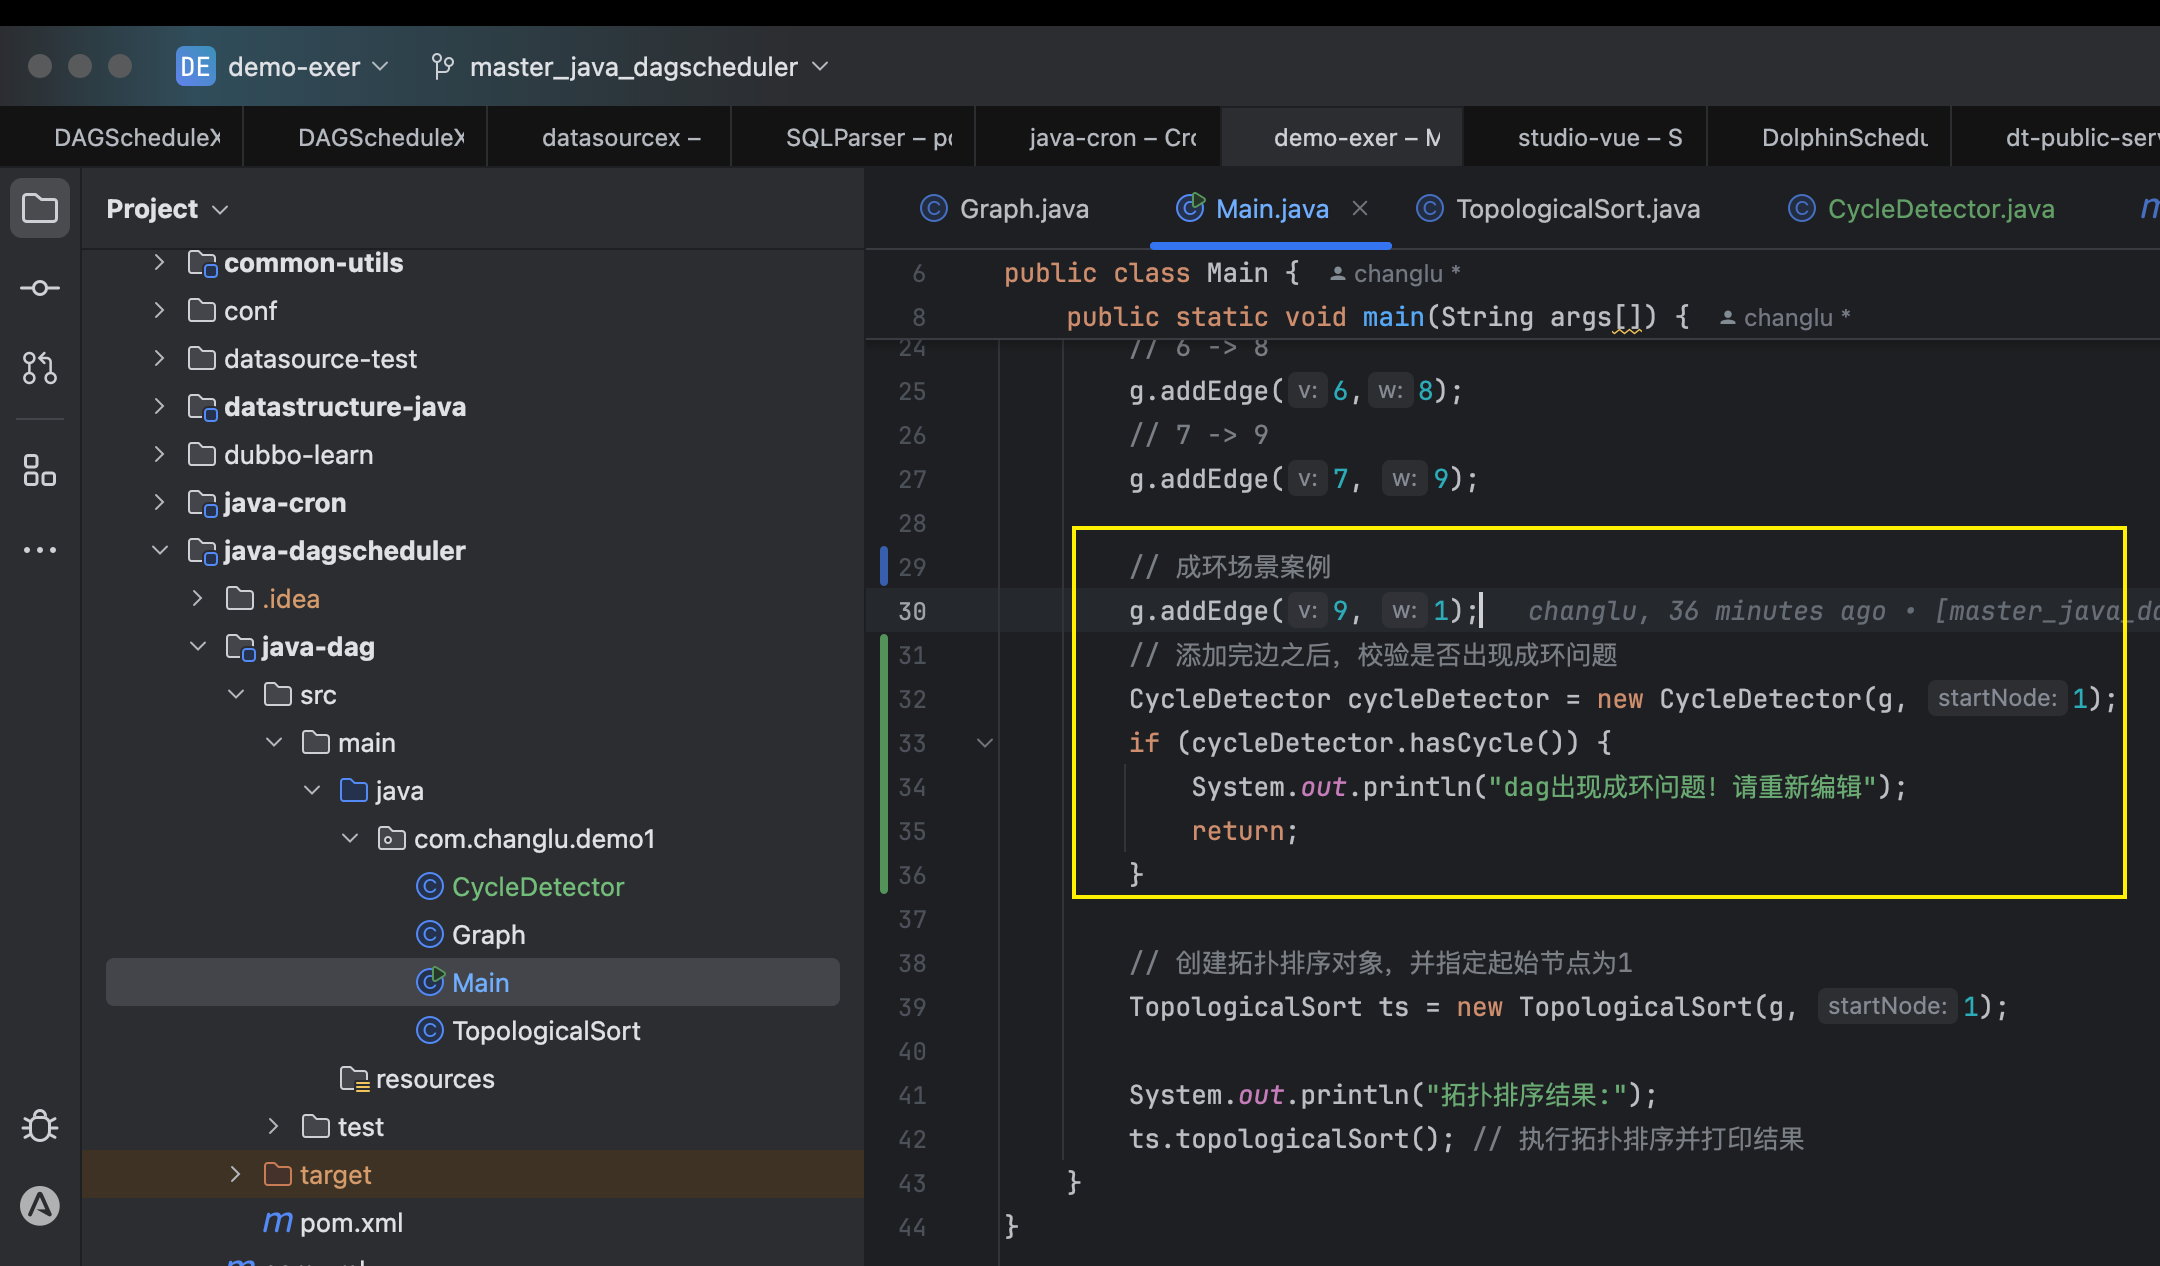Switch to the Graph.java editor tab
Screen dimensions: 2160x1266
1005,208
